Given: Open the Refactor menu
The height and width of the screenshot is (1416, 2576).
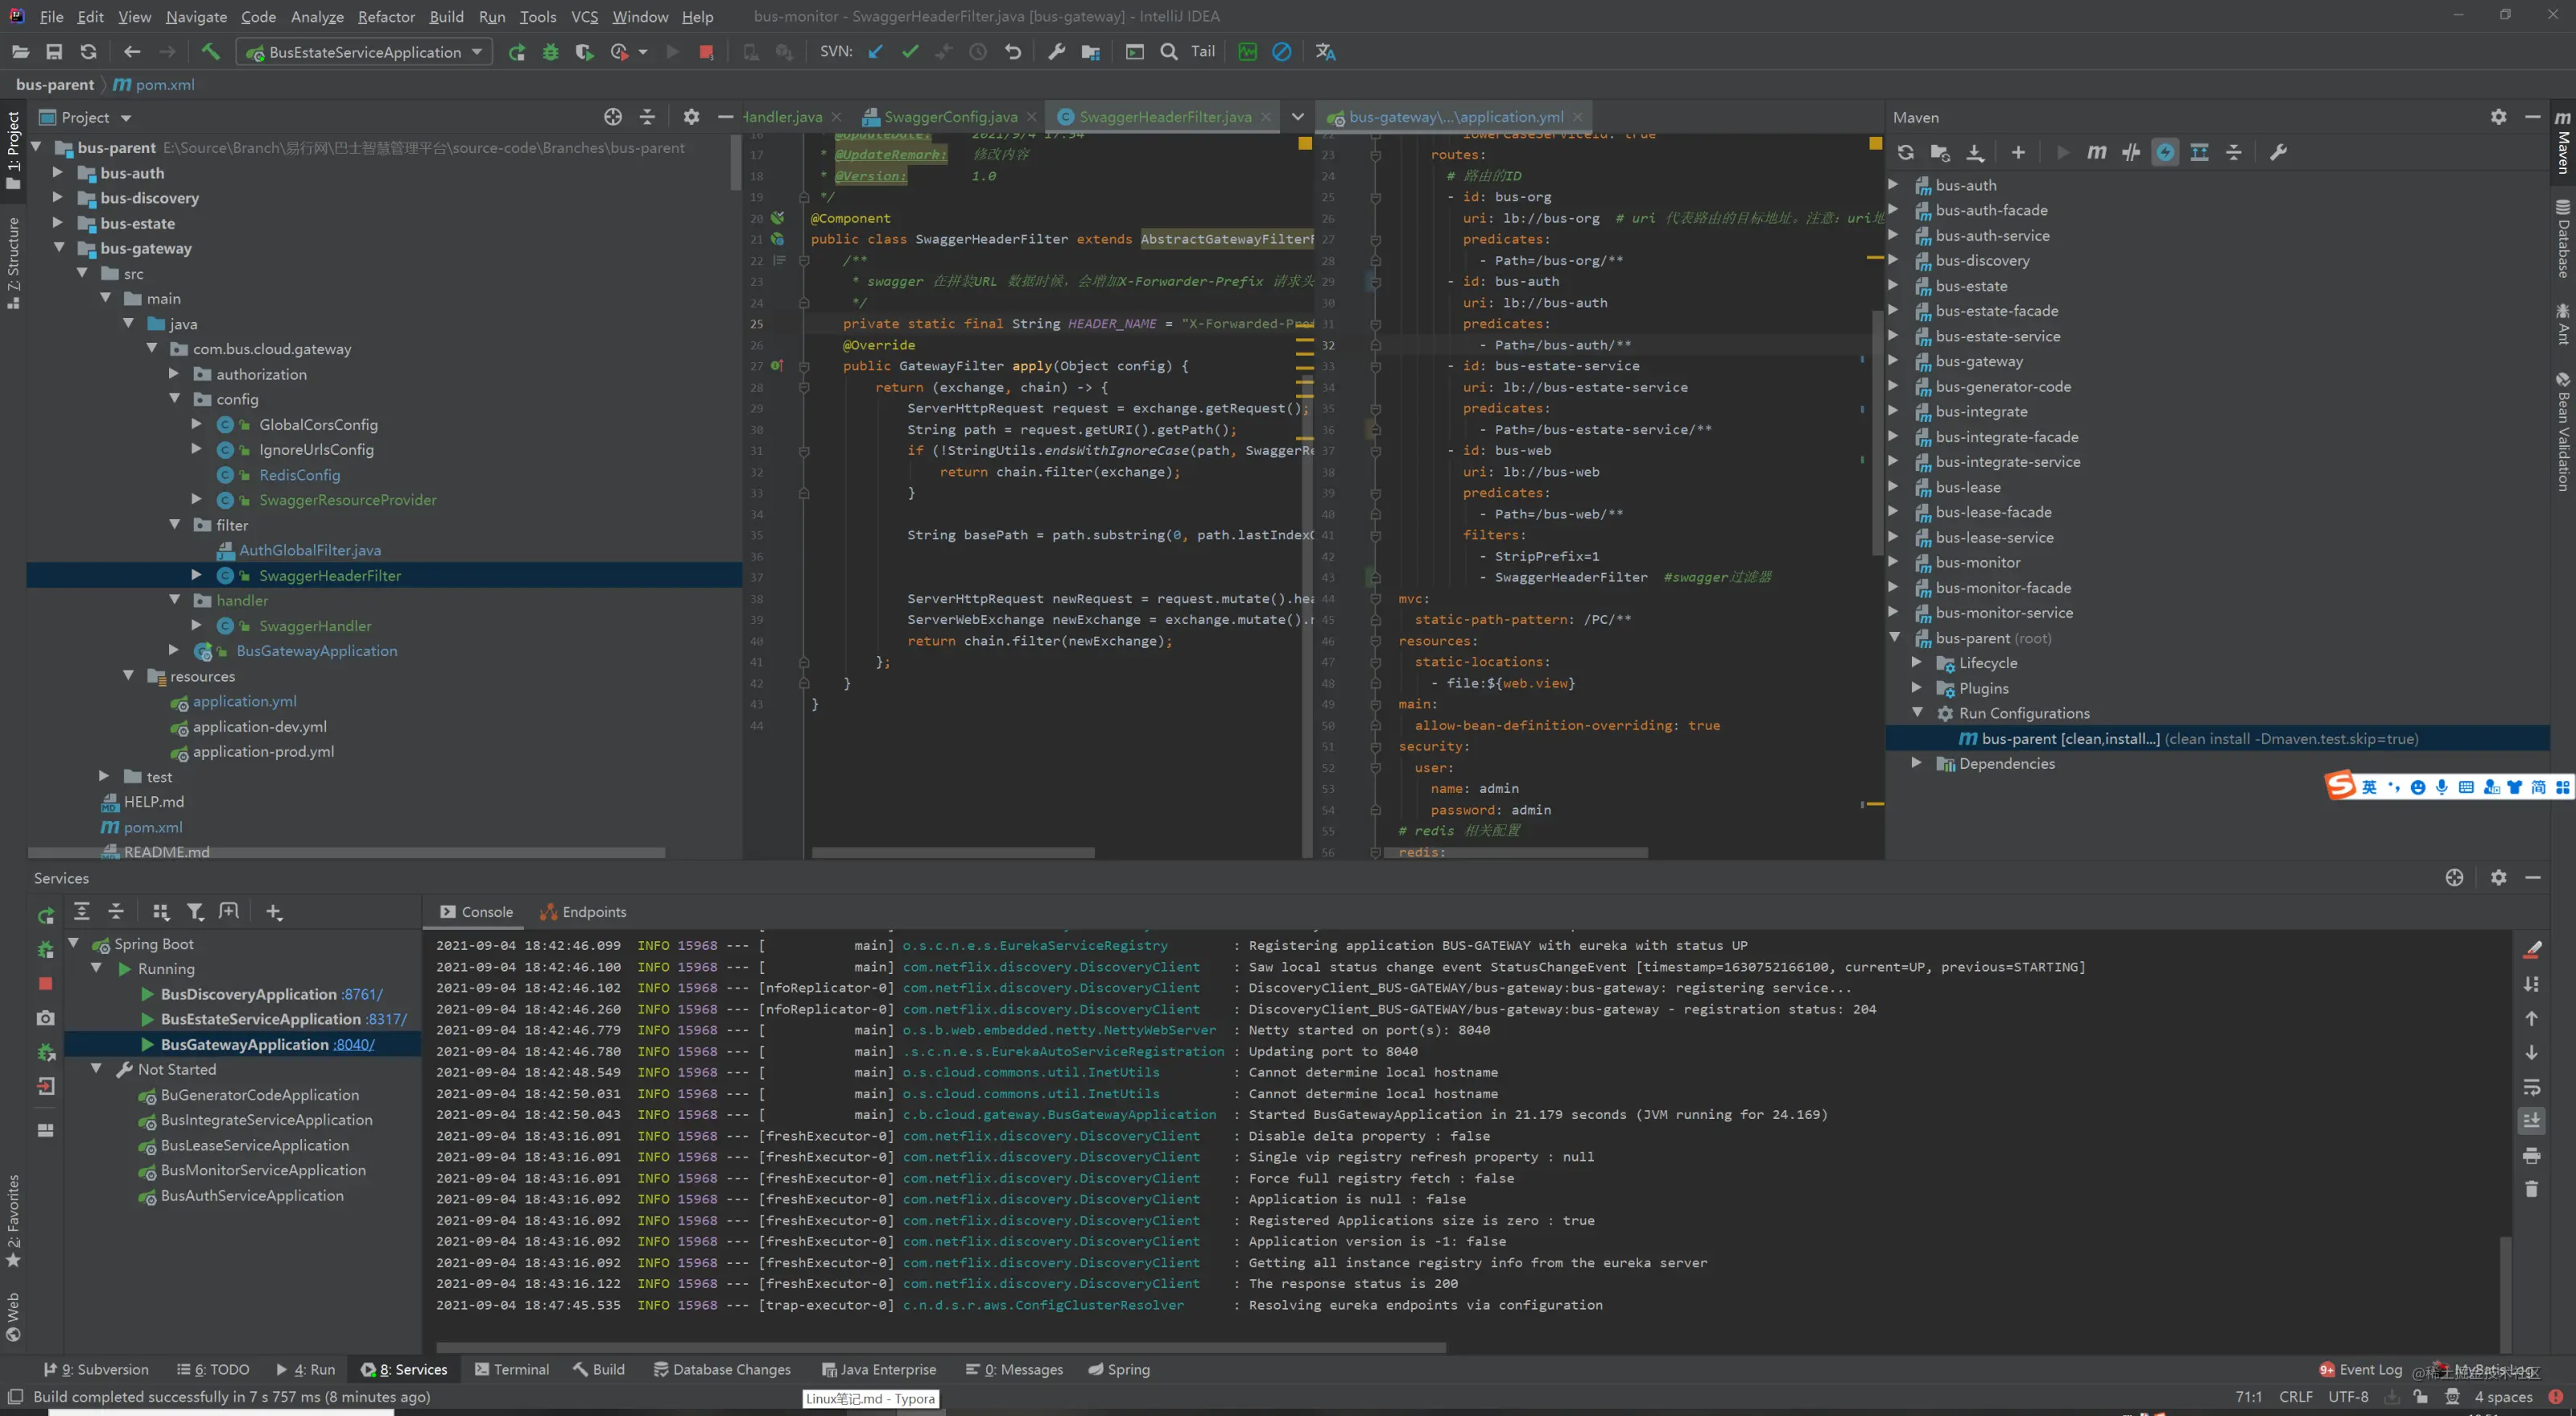Looking at the screenshot, I should [386, 17].
